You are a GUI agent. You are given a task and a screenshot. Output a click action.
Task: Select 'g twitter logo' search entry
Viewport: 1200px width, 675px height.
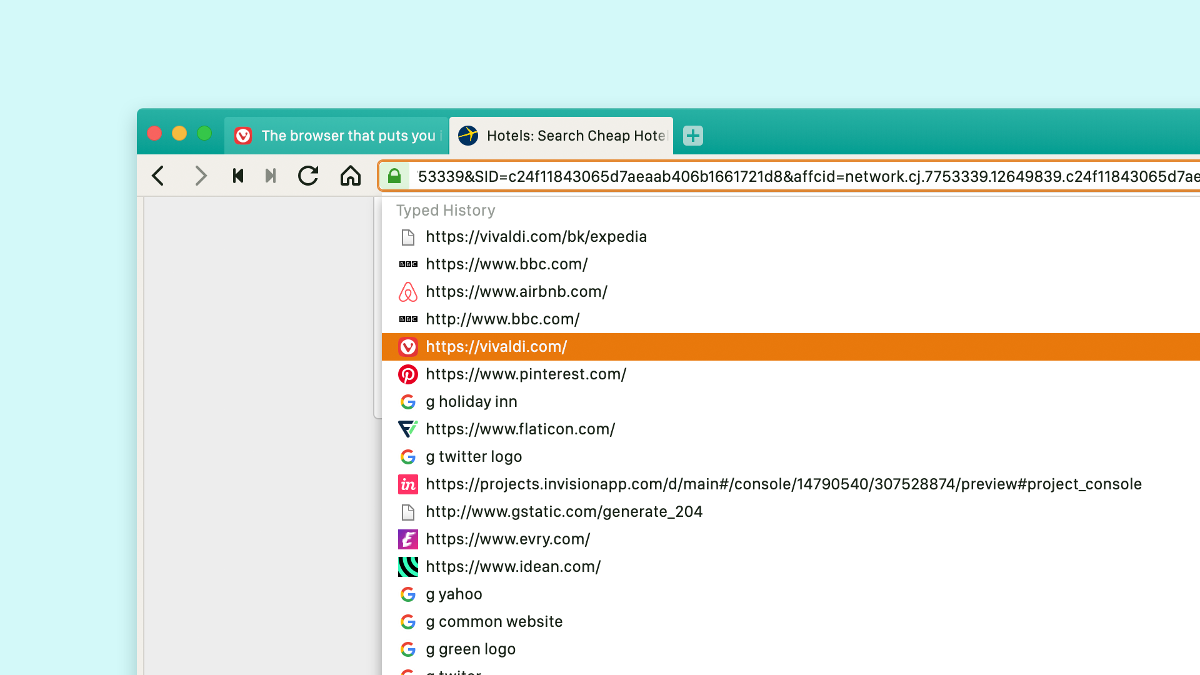point(791,457)
